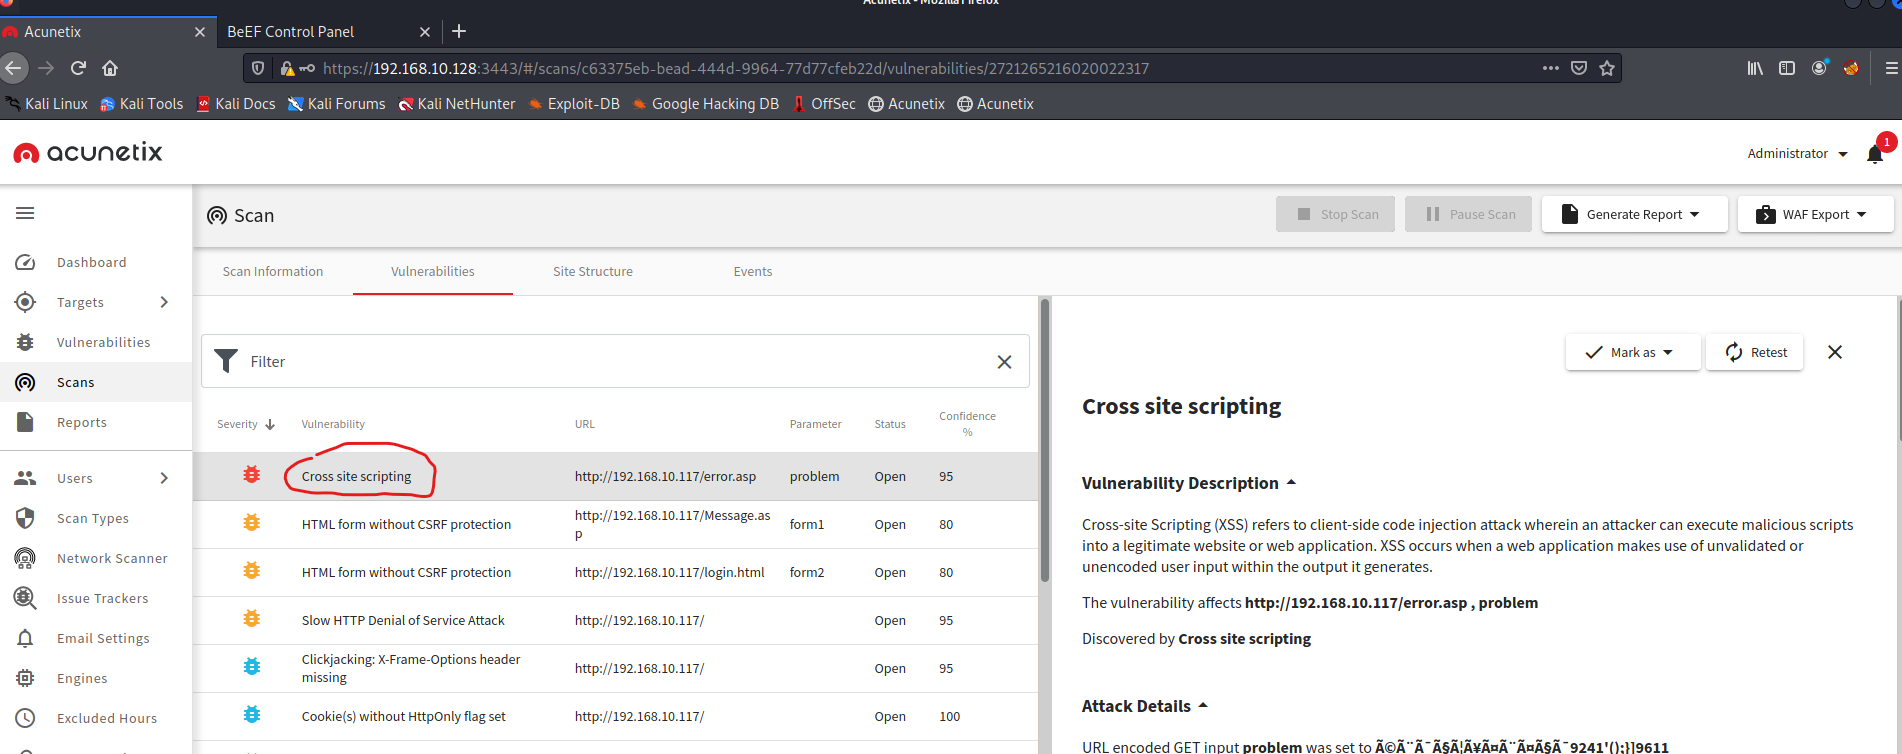Viewport: 1902px width, 754px height.
Task: Open the Events tab
Action: (x=753, y=271)
